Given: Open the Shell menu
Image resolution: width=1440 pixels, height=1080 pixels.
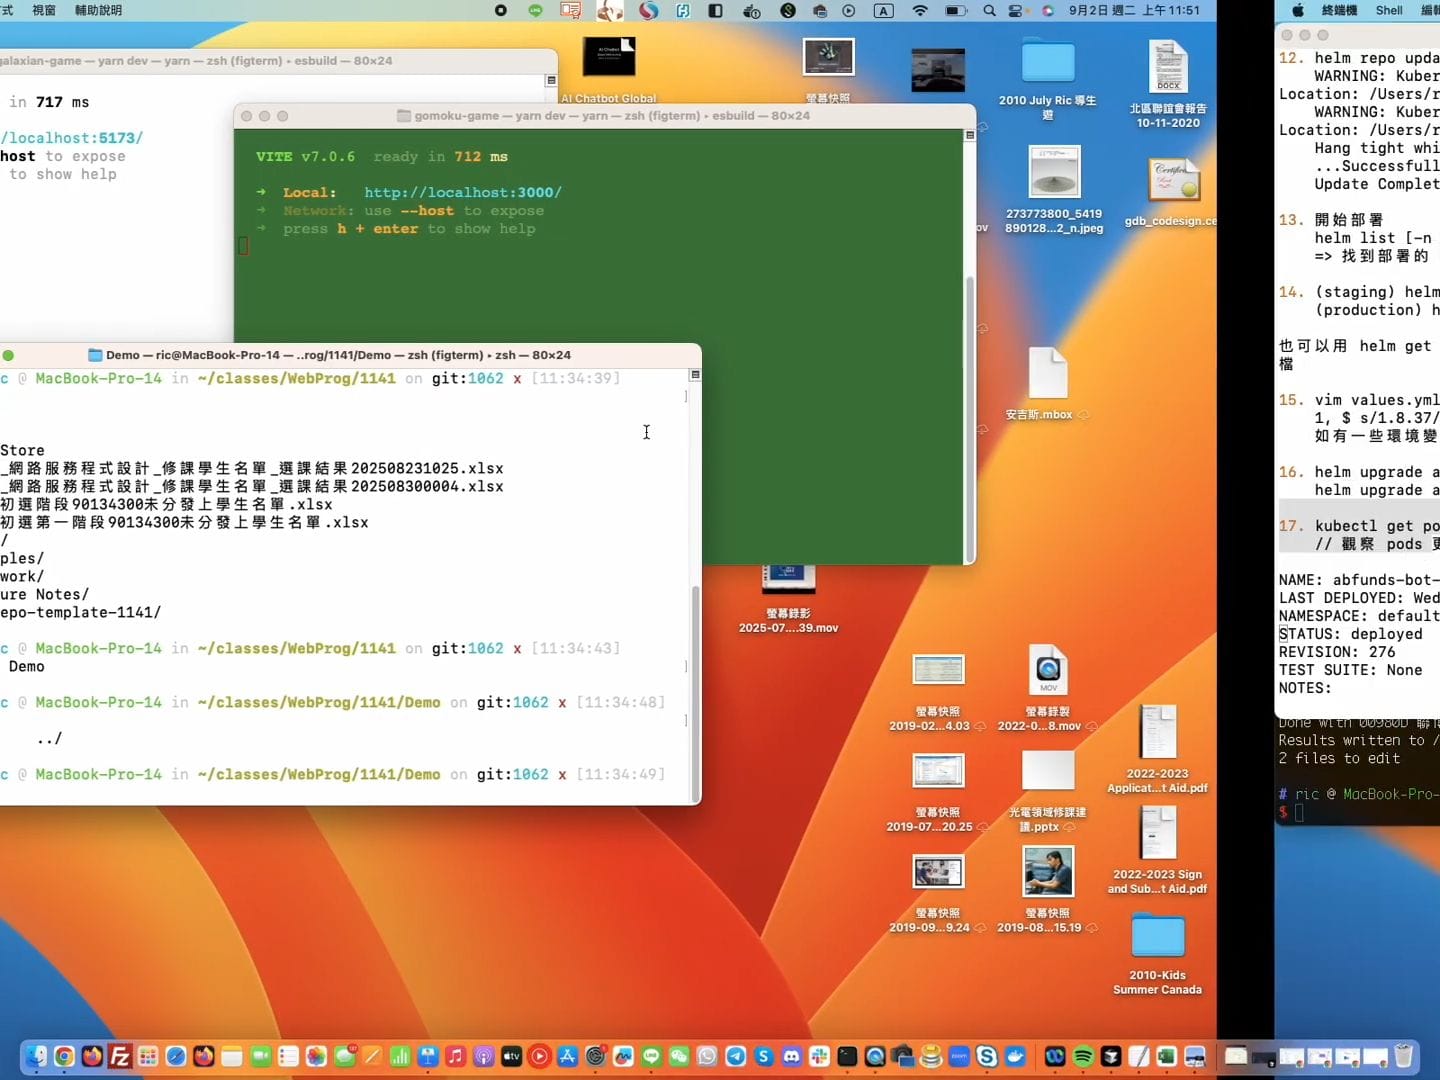Looking at the screenshot, I should click(1389, 10).
